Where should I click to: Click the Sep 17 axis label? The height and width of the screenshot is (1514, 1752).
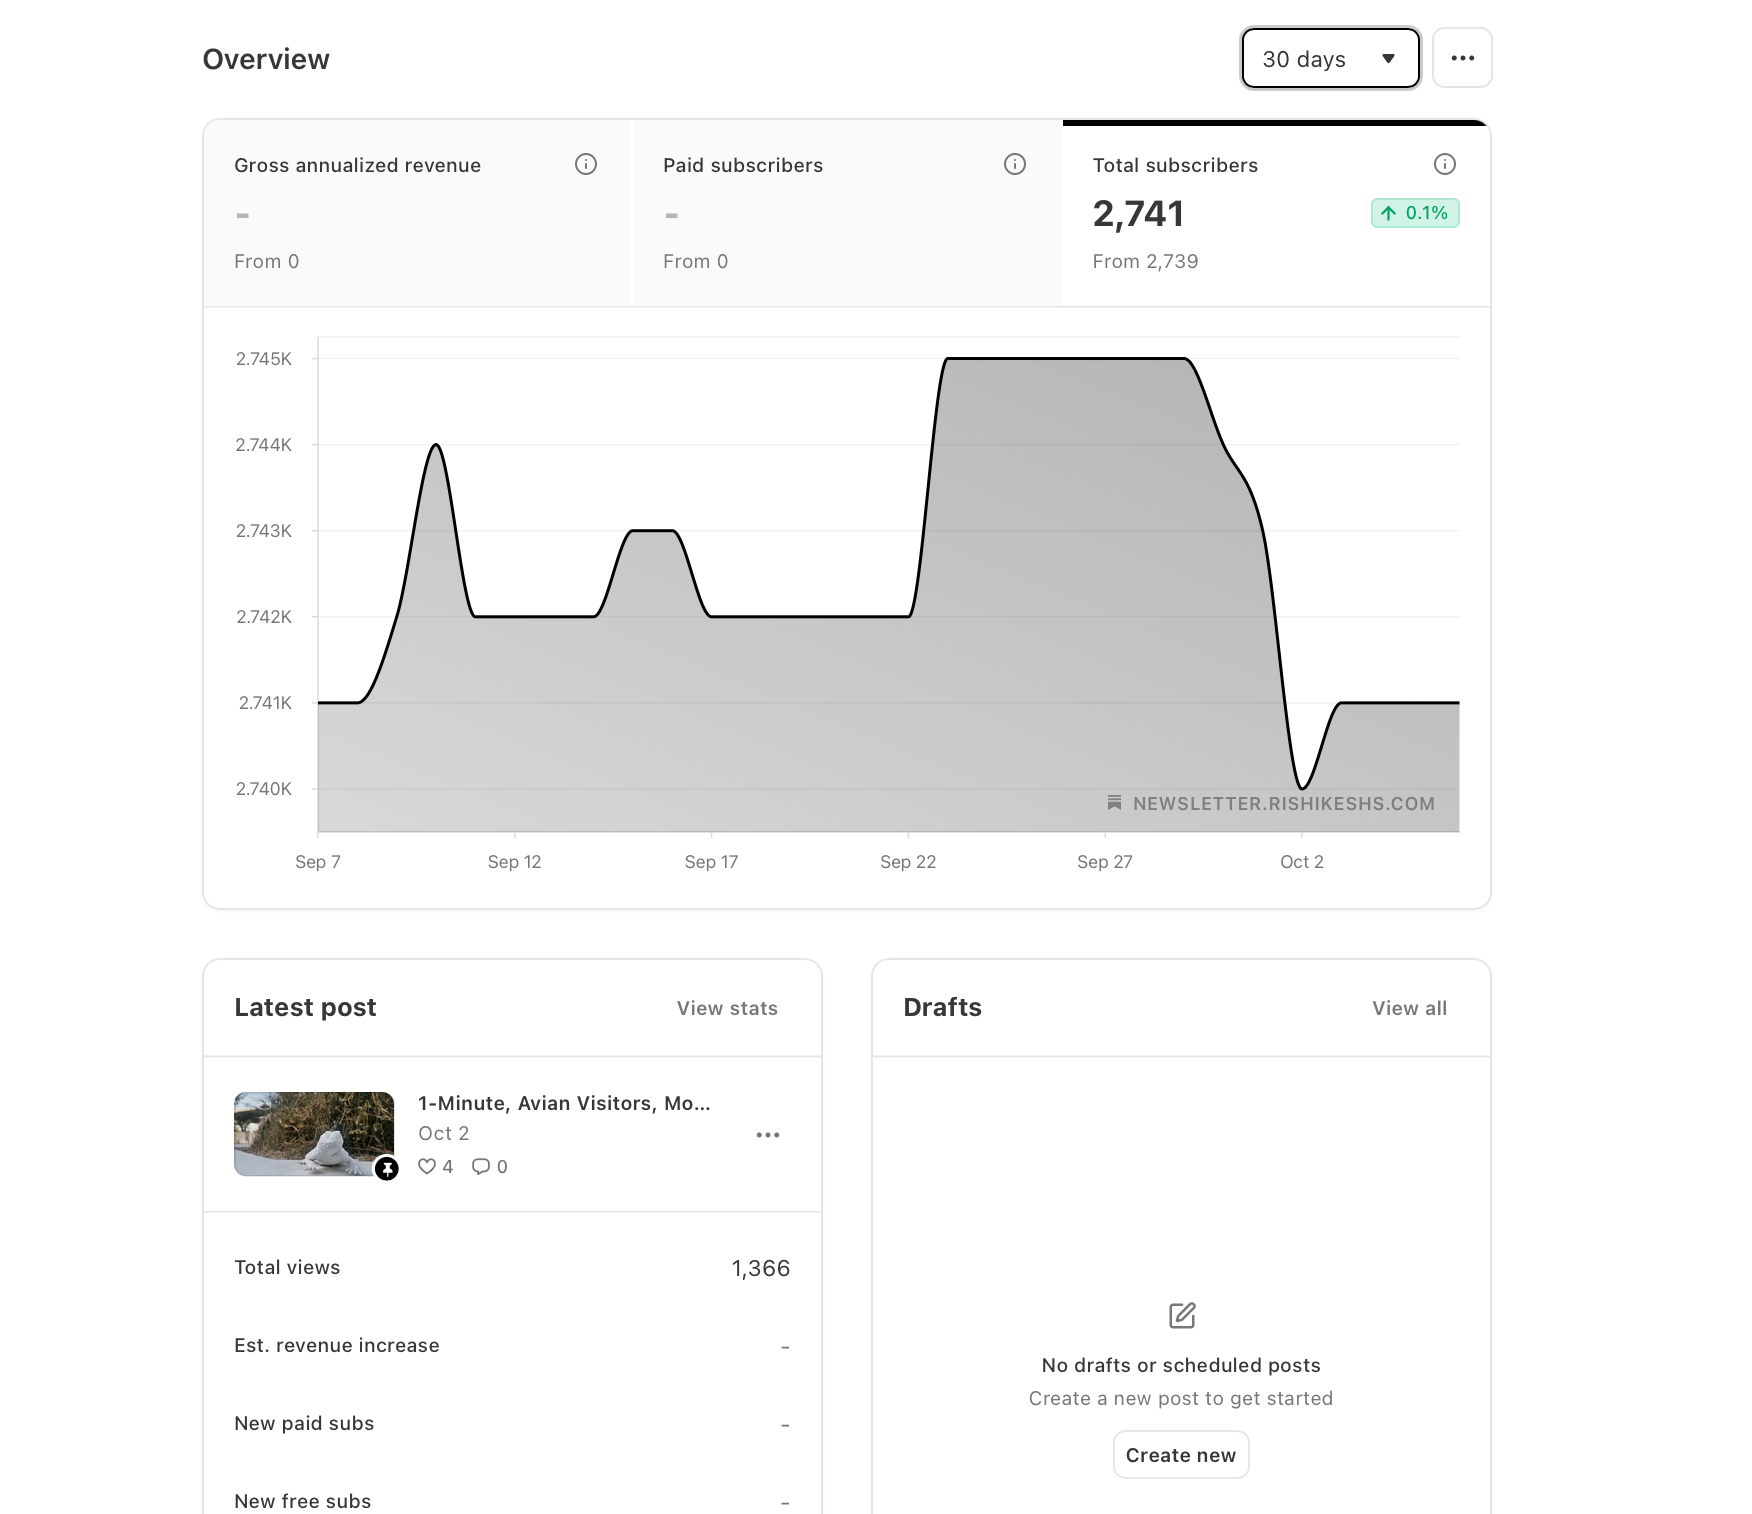pyautogui.click(x=711, y=862)
